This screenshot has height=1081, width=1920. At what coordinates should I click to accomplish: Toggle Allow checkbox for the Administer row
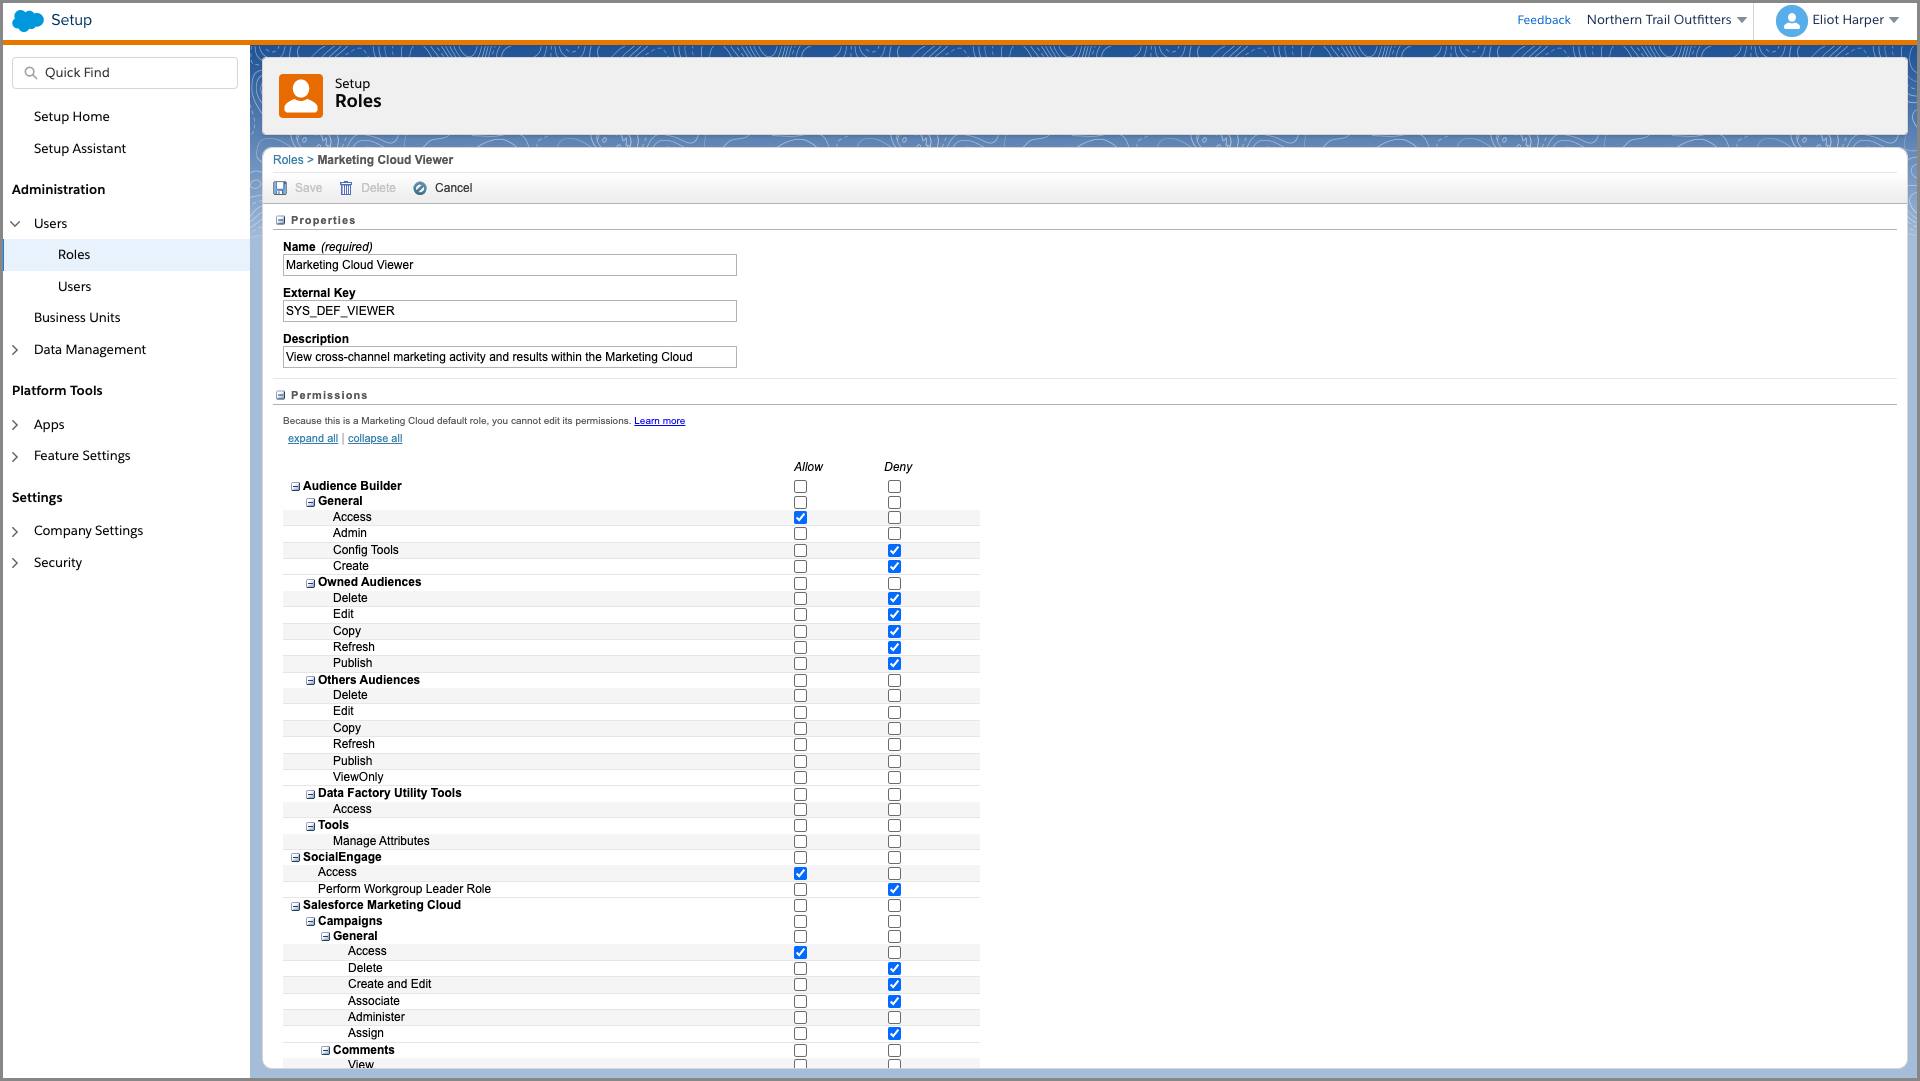(800, 1018)
